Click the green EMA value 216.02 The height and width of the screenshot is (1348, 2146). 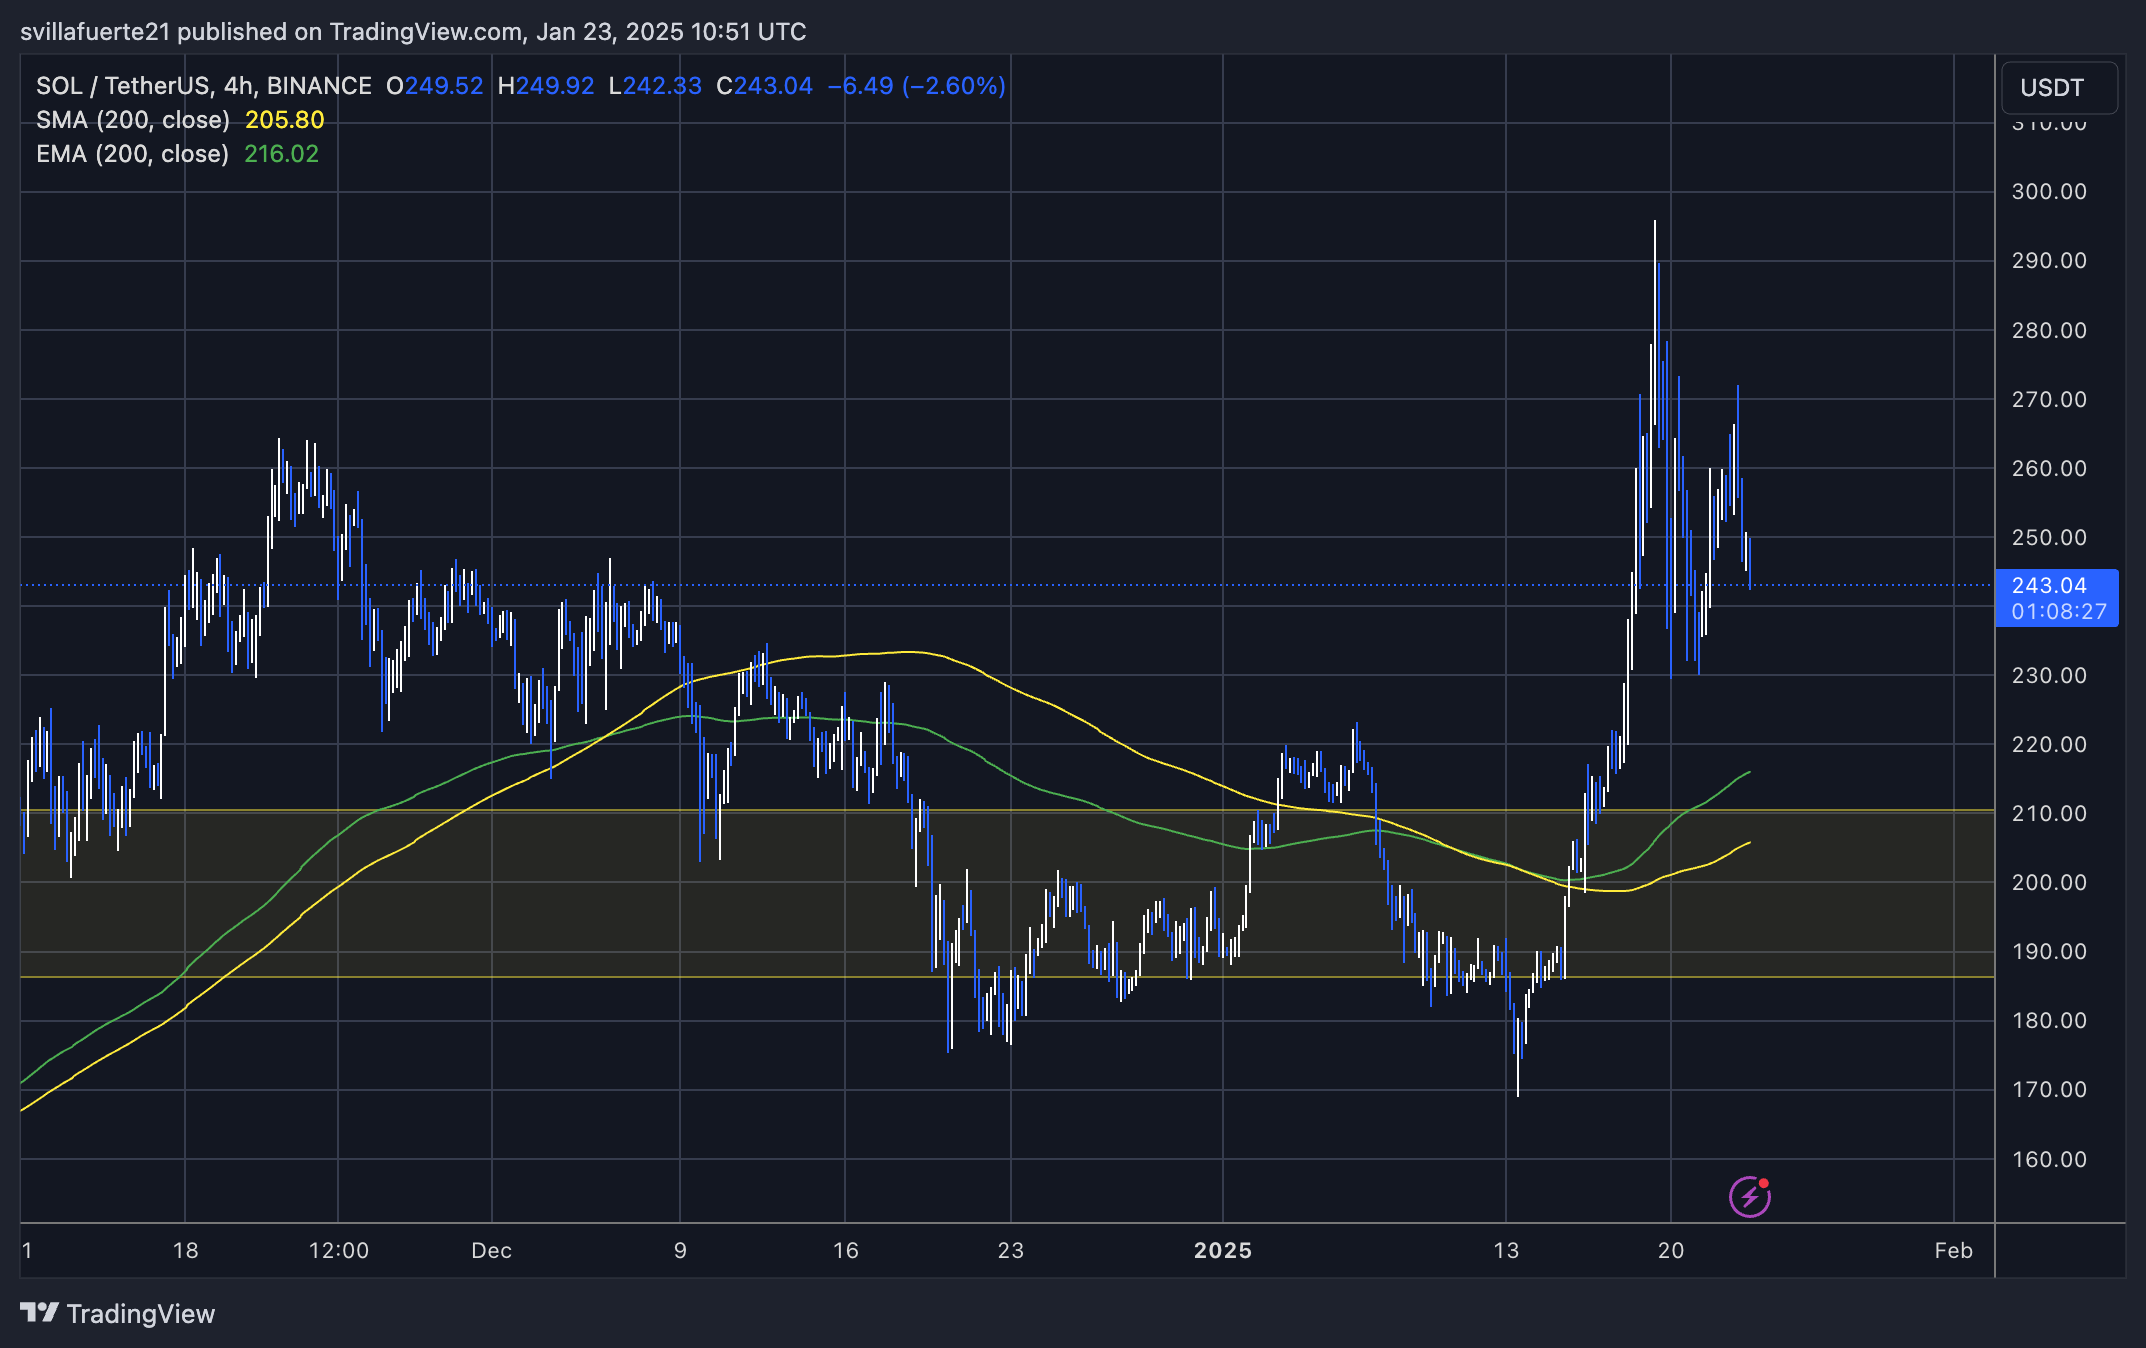[283, 153]
